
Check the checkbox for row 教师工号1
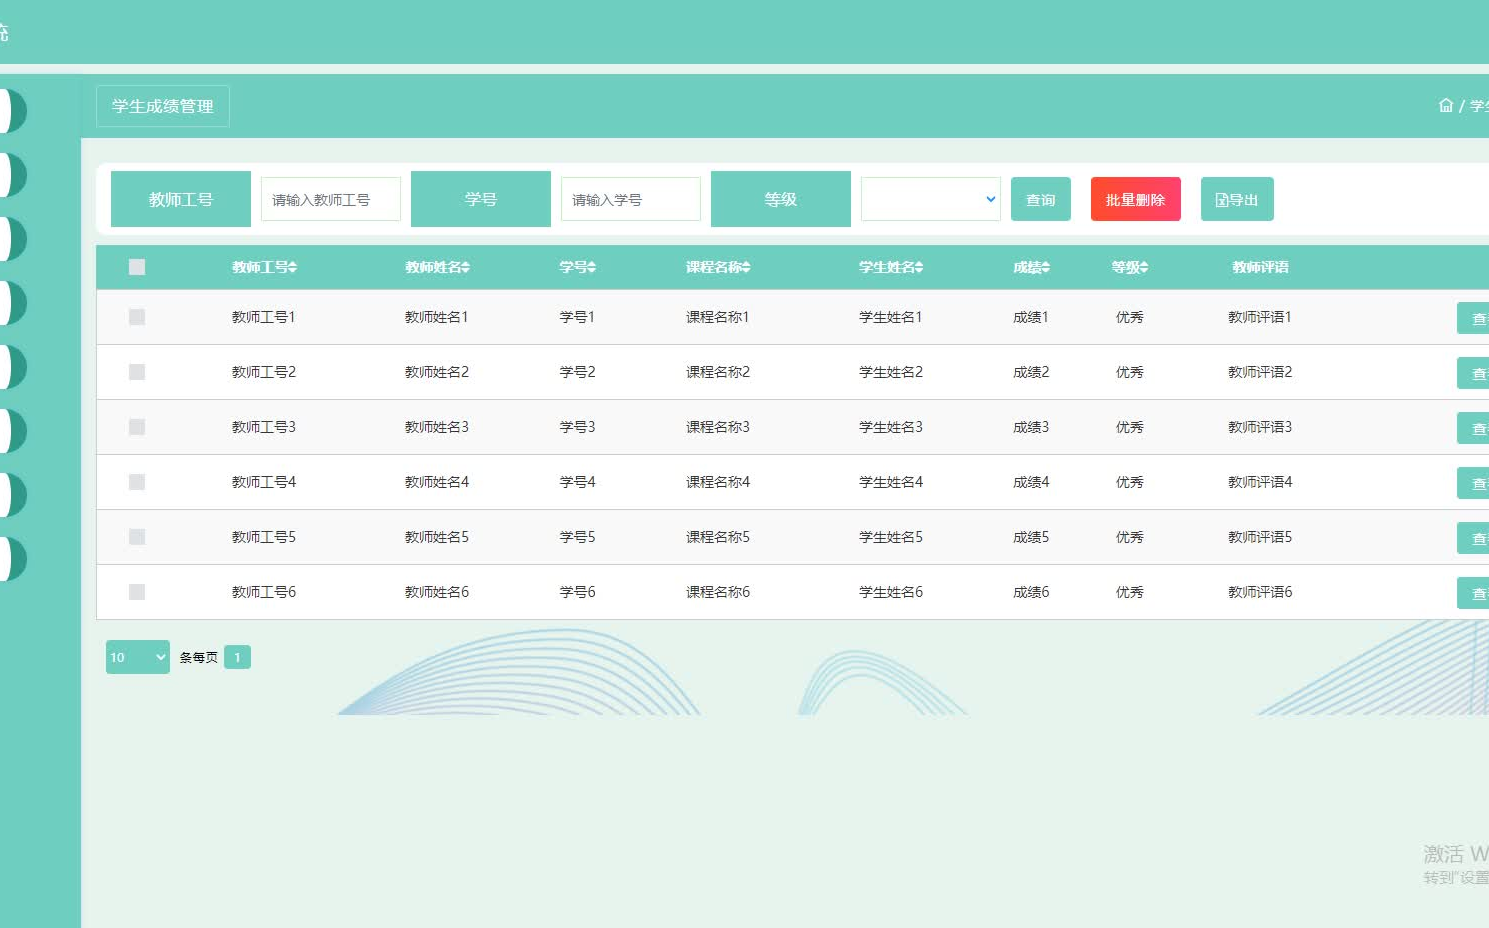click(136, 317)
